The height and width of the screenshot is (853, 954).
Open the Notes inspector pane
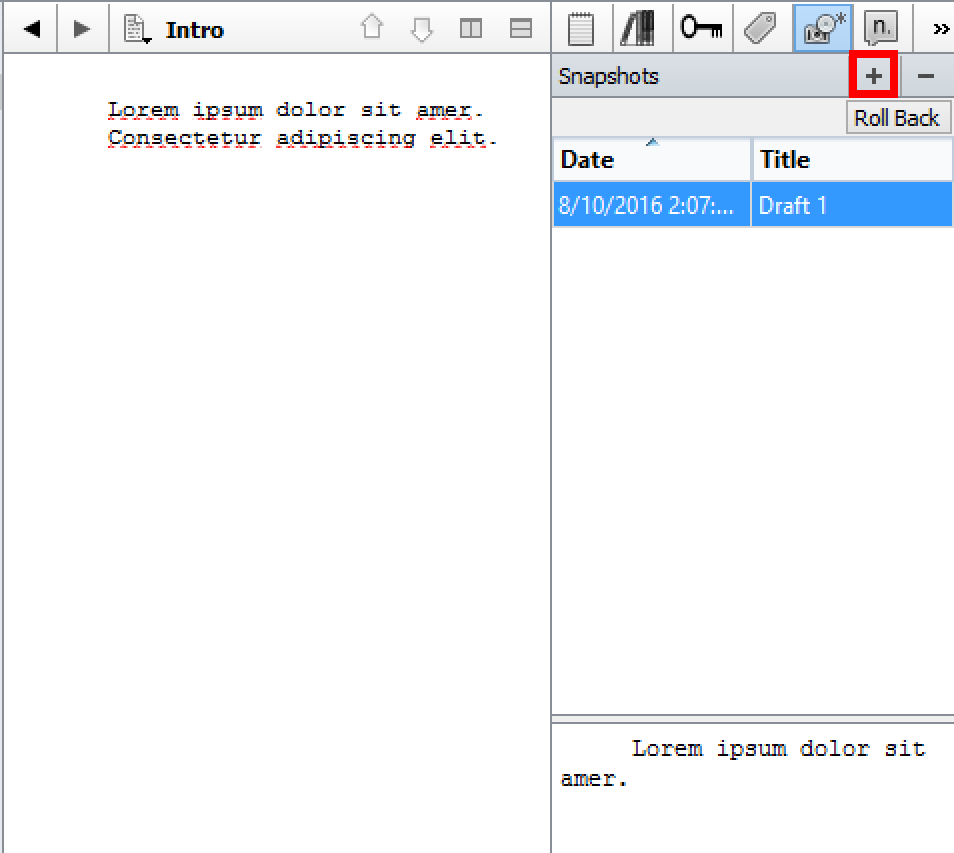581,29
